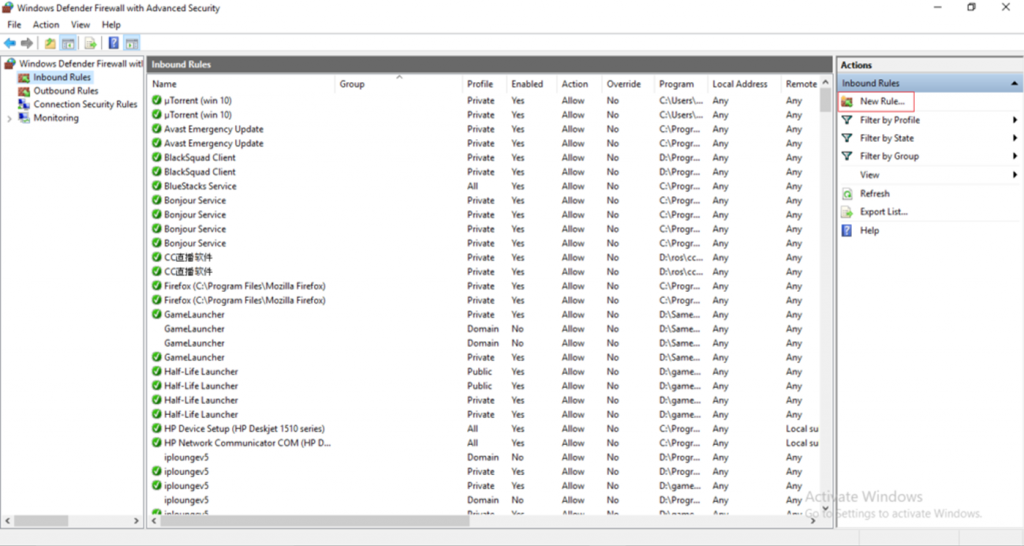Sort by the Override column header
Viewport: 1024px width, 546px height.
[x=624, y=84]
